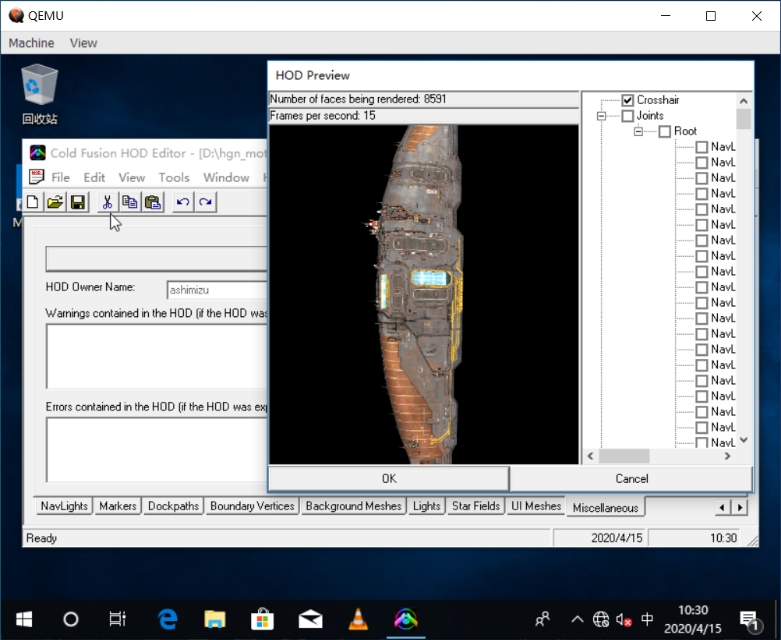Click the Errors text box

(157, 450)
